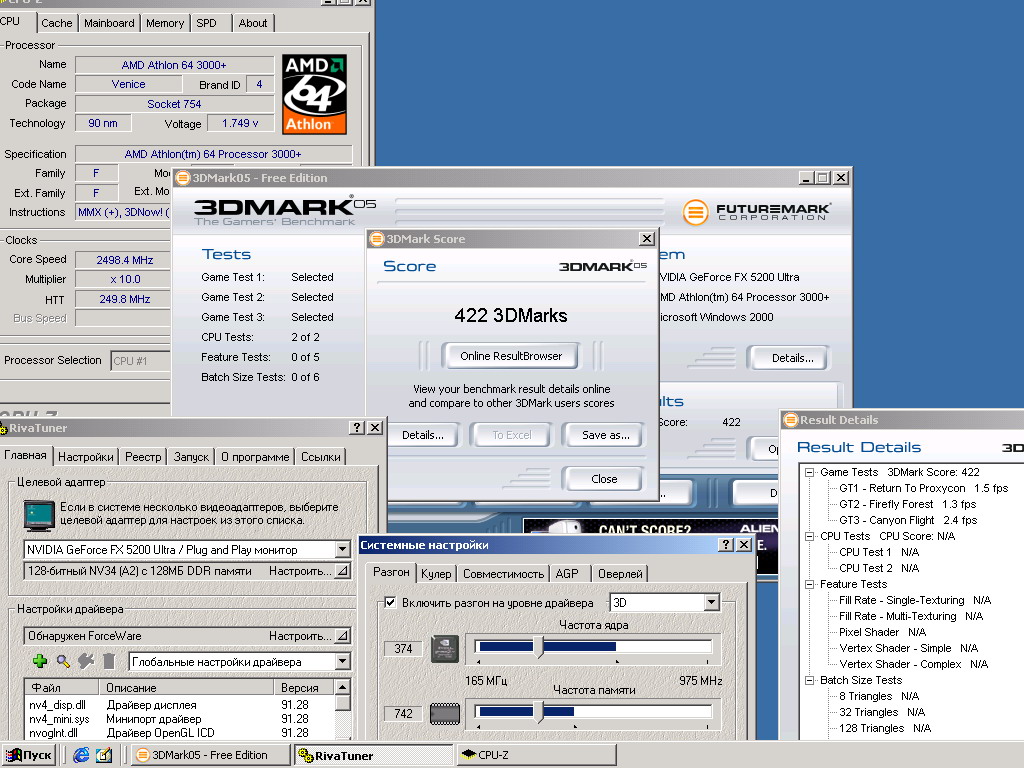Click the core clock value field 374
The image size is (1024, 768).
click(x=403, y=648)
